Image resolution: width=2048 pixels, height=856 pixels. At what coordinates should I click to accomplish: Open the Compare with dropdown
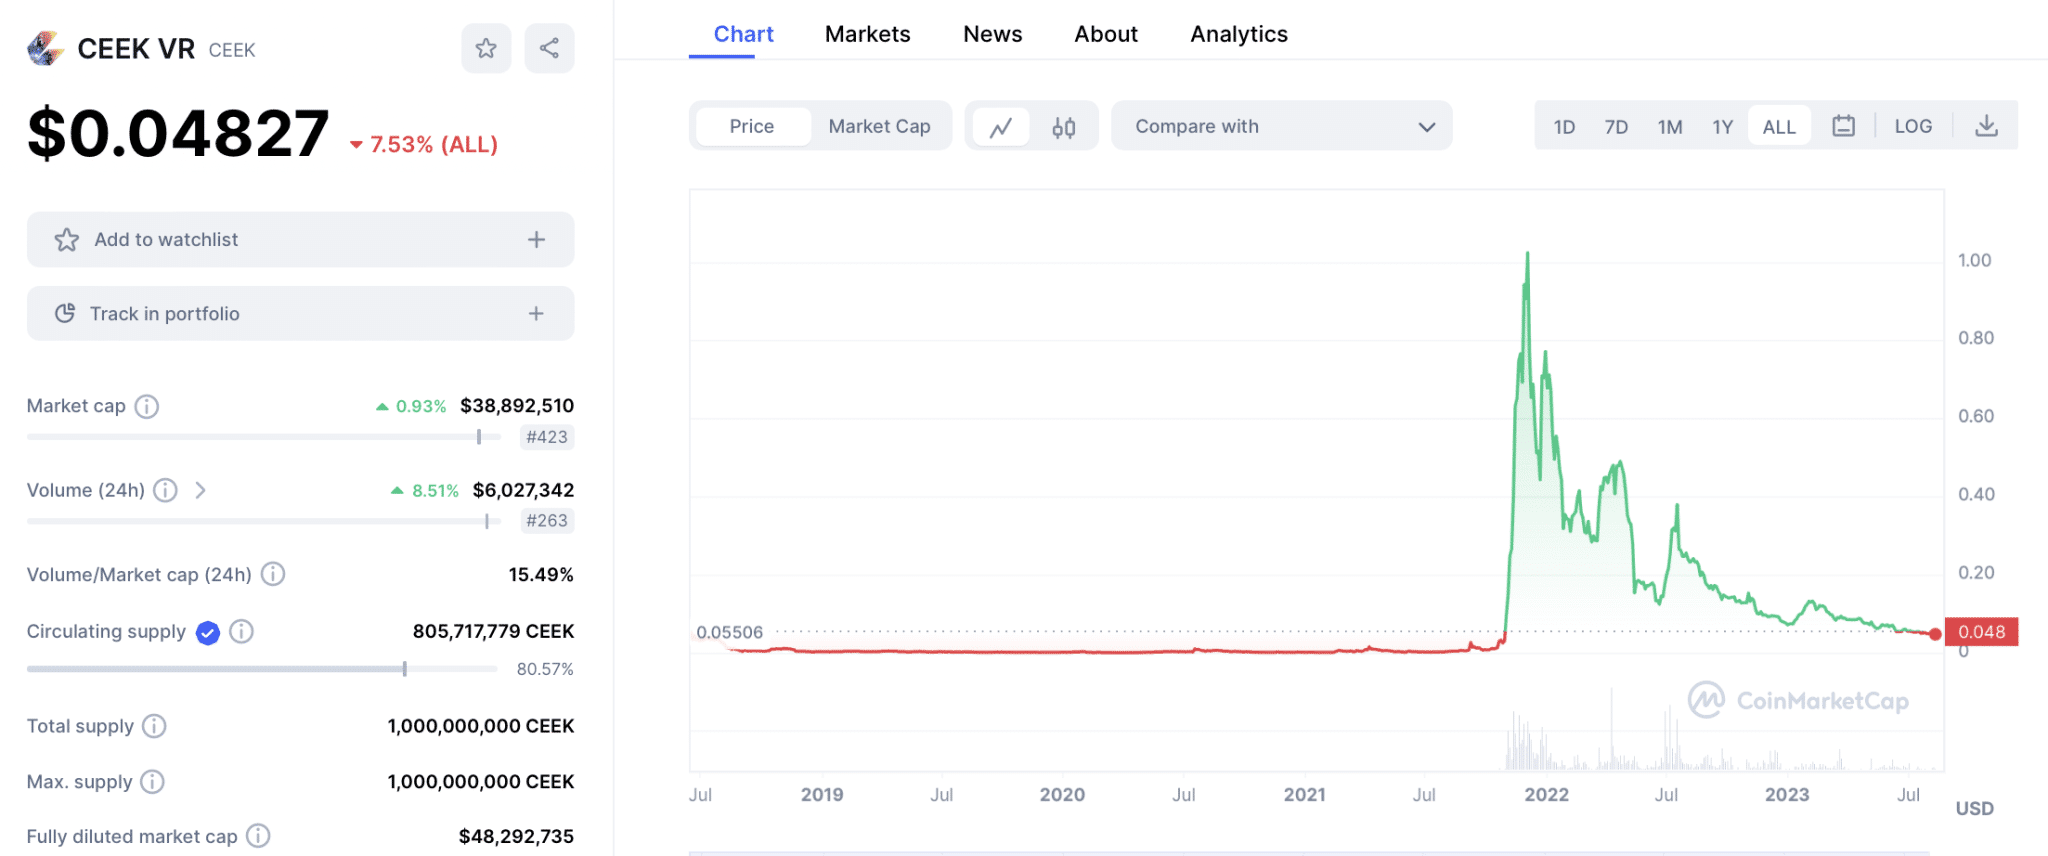click(1282, 126)
